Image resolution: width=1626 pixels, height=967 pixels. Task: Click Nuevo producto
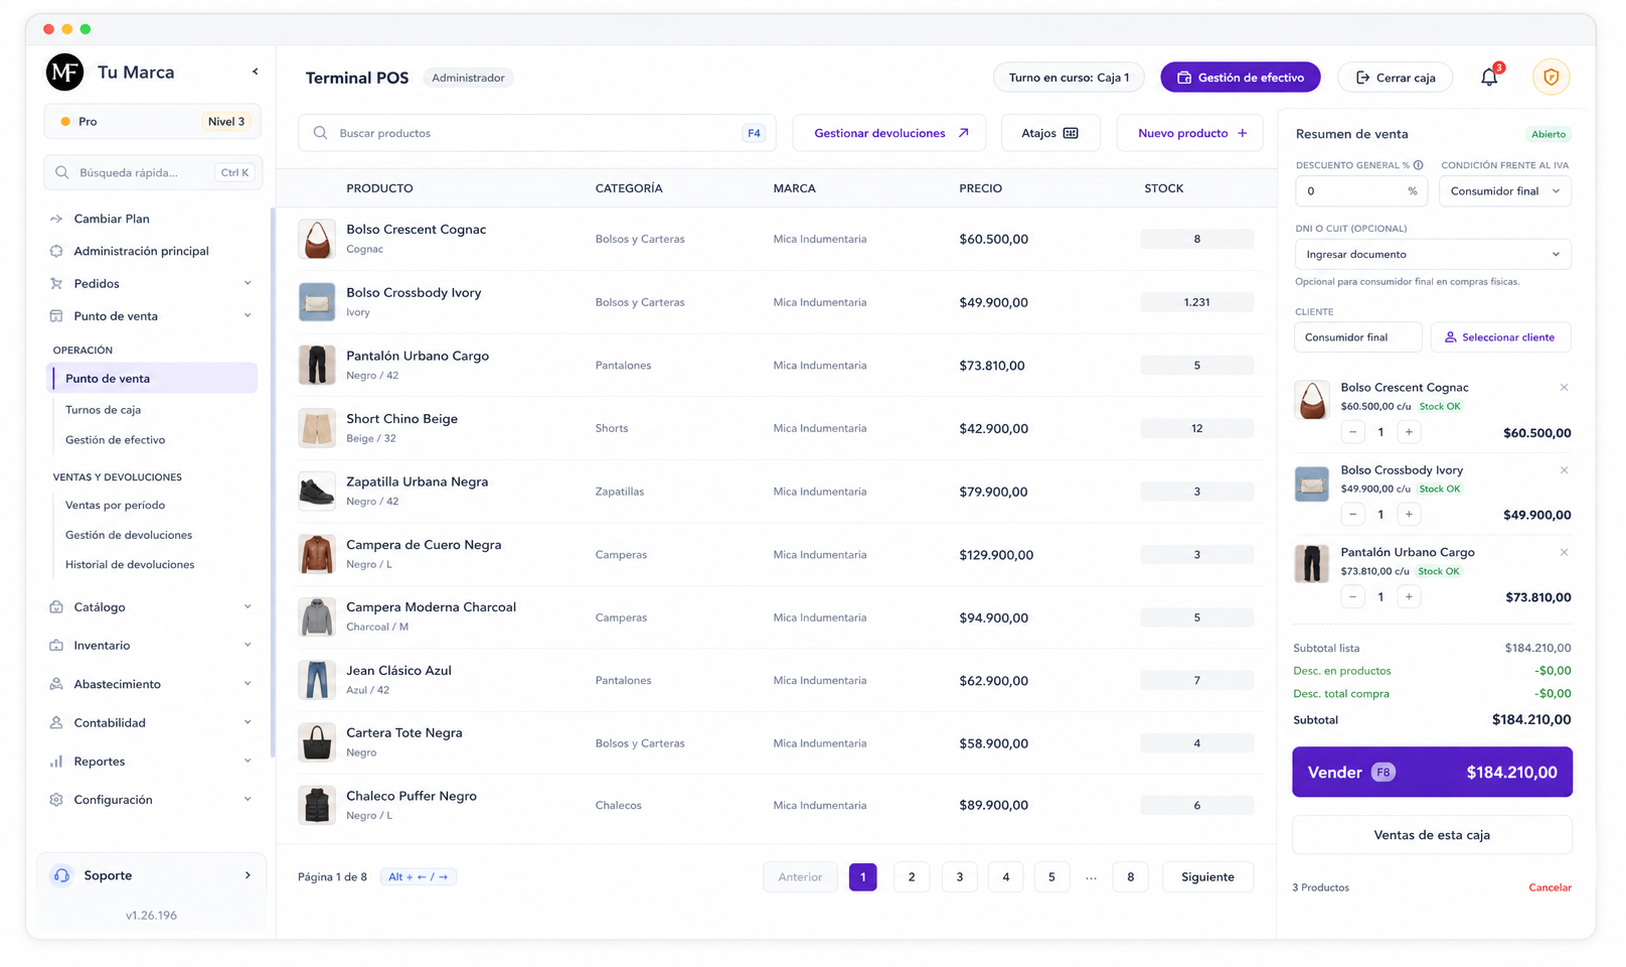click(x=1190, y=133)
